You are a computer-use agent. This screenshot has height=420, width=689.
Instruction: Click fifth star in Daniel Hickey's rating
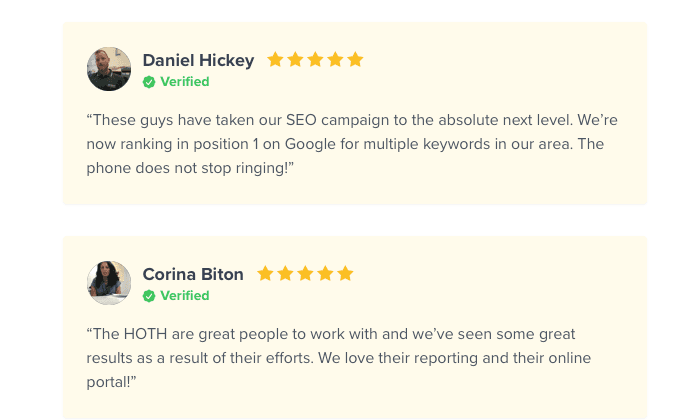(x=355, y=60)
